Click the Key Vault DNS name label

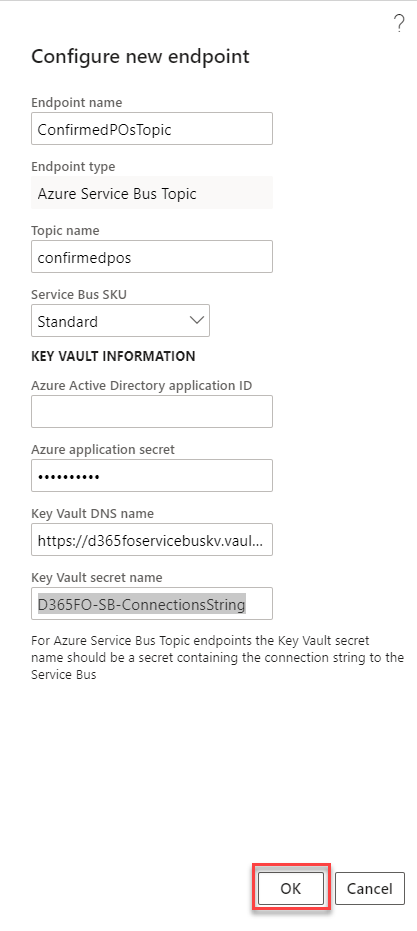pos(92,514)
